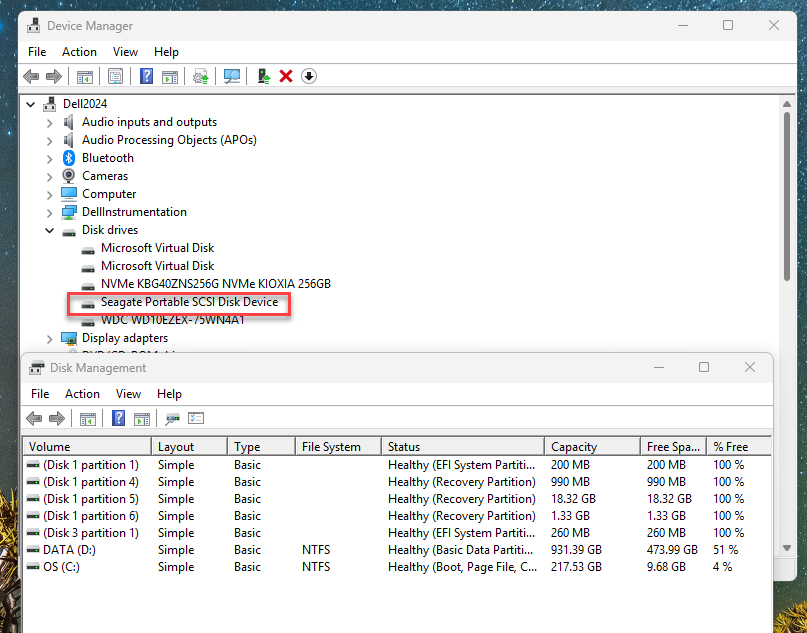The height and width of the screenshot is (633, 807).
Task: Minimize the Device Manager window
Action: coord(683,25)
